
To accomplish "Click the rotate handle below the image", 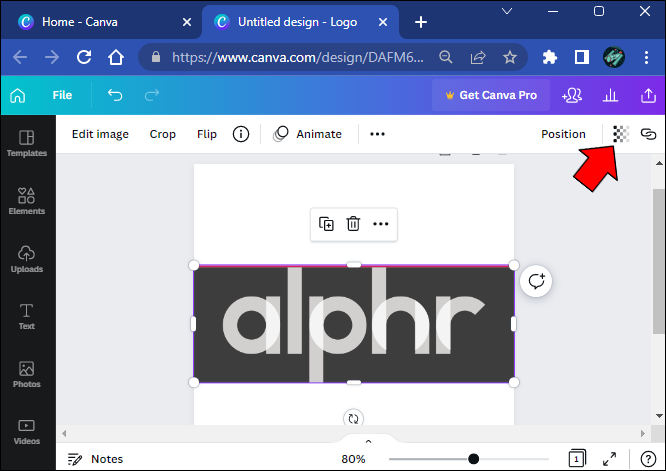I will tap(353, 418).
